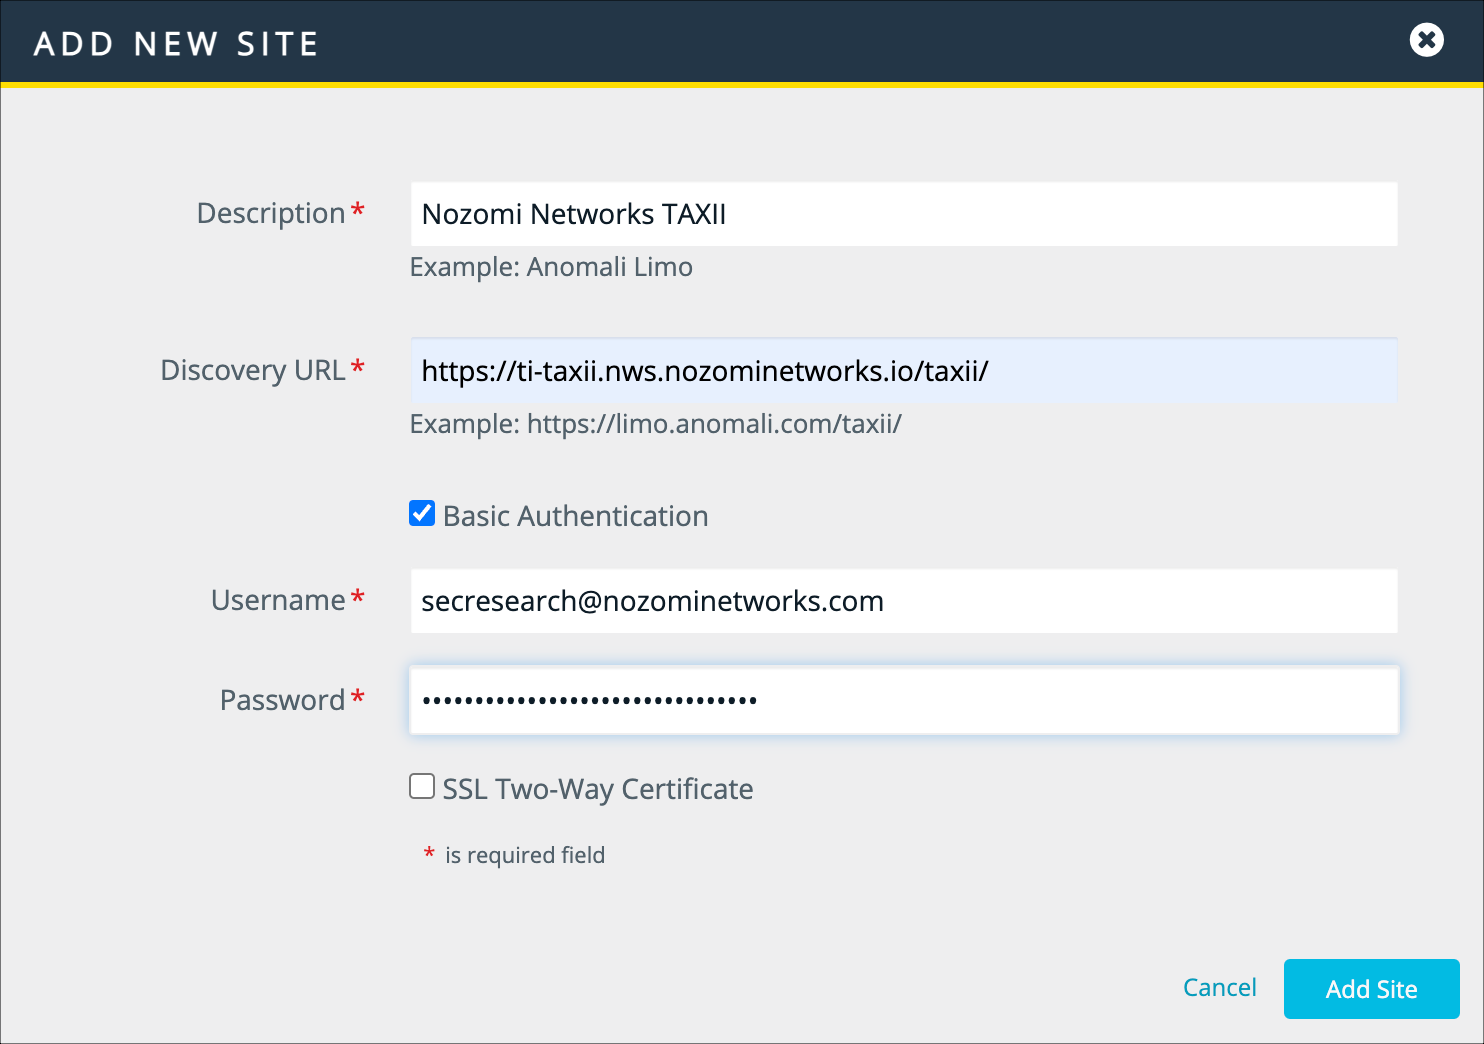Click the 'Basic Authentication' label text
This screenshot has height=1044, width=1484.
coord(576,516)
